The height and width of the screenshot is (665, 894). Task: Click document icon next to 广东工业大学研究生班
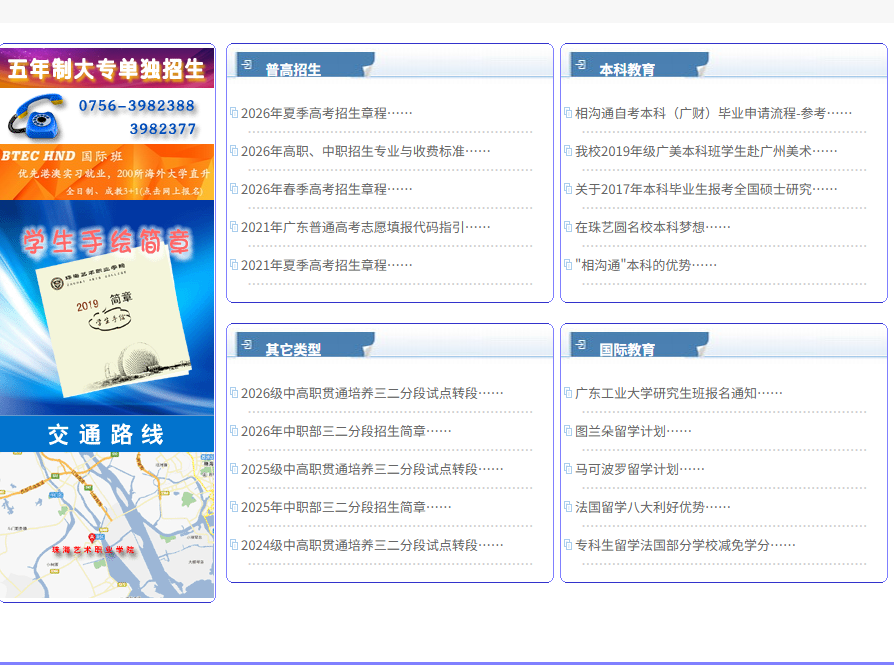(x=568, y=392)
